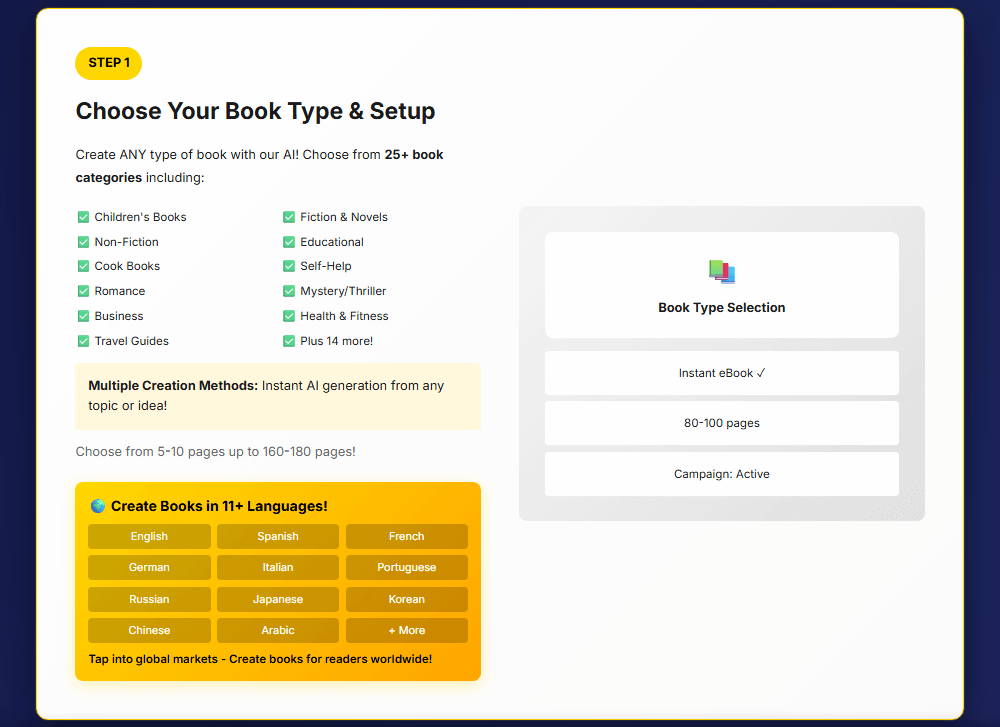The image size is (1000, 727).
Task: Click the checkmark beside Travel Guides
Action: tap(84, 341)
